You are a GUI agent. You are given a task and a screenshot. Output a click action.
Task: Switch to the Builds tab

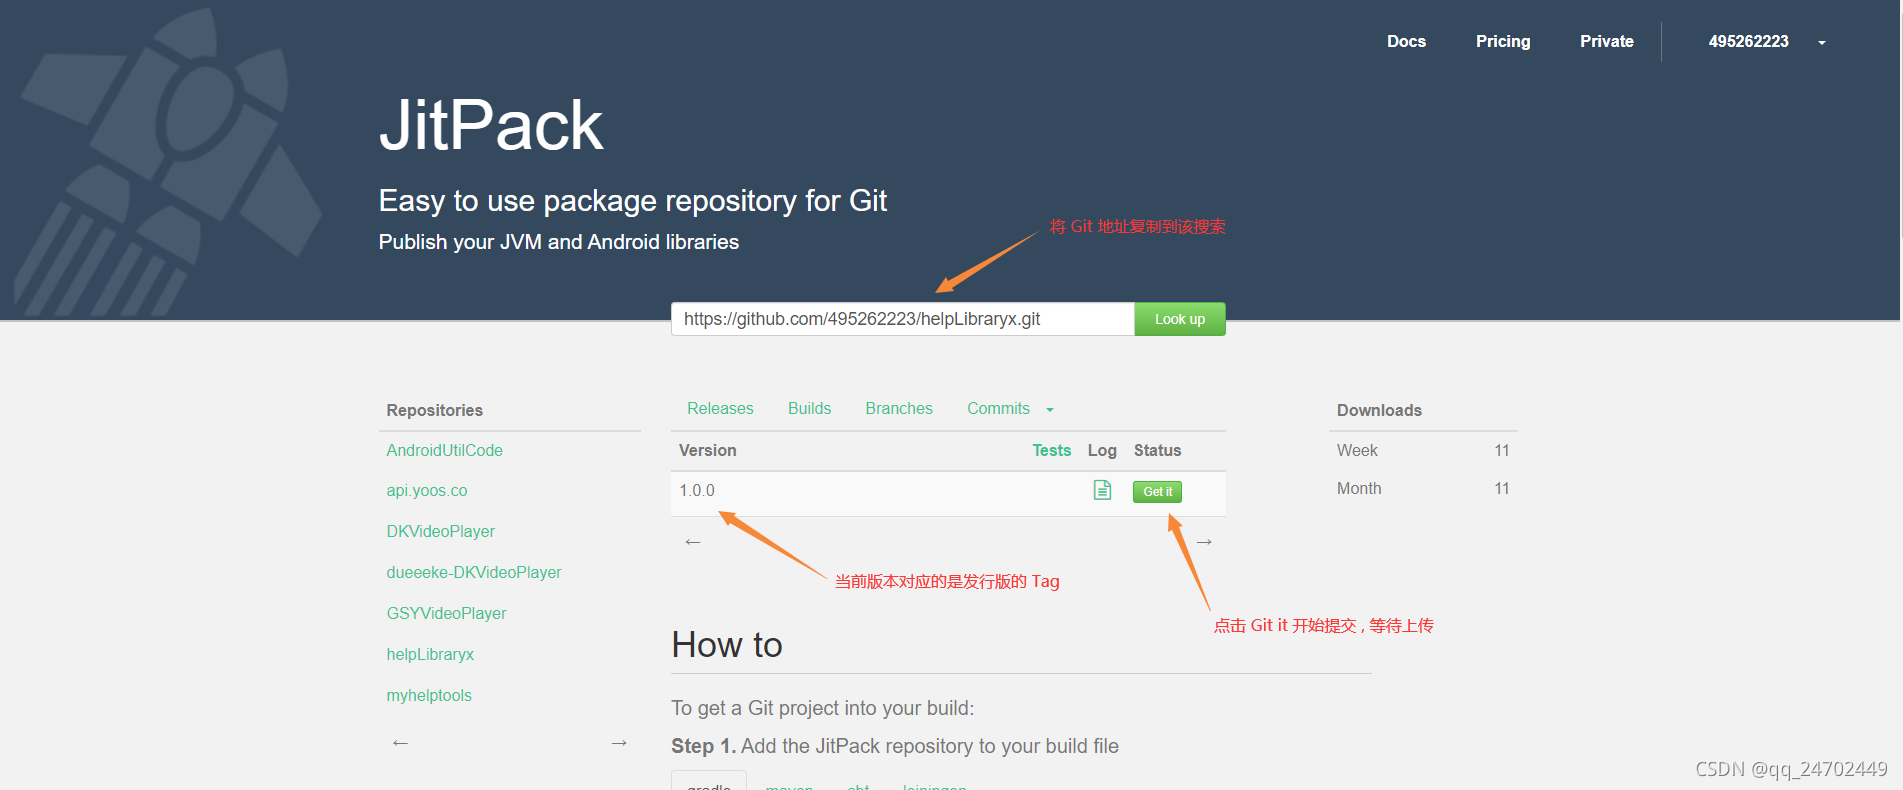pyautogui.click(x=809, y=408)
